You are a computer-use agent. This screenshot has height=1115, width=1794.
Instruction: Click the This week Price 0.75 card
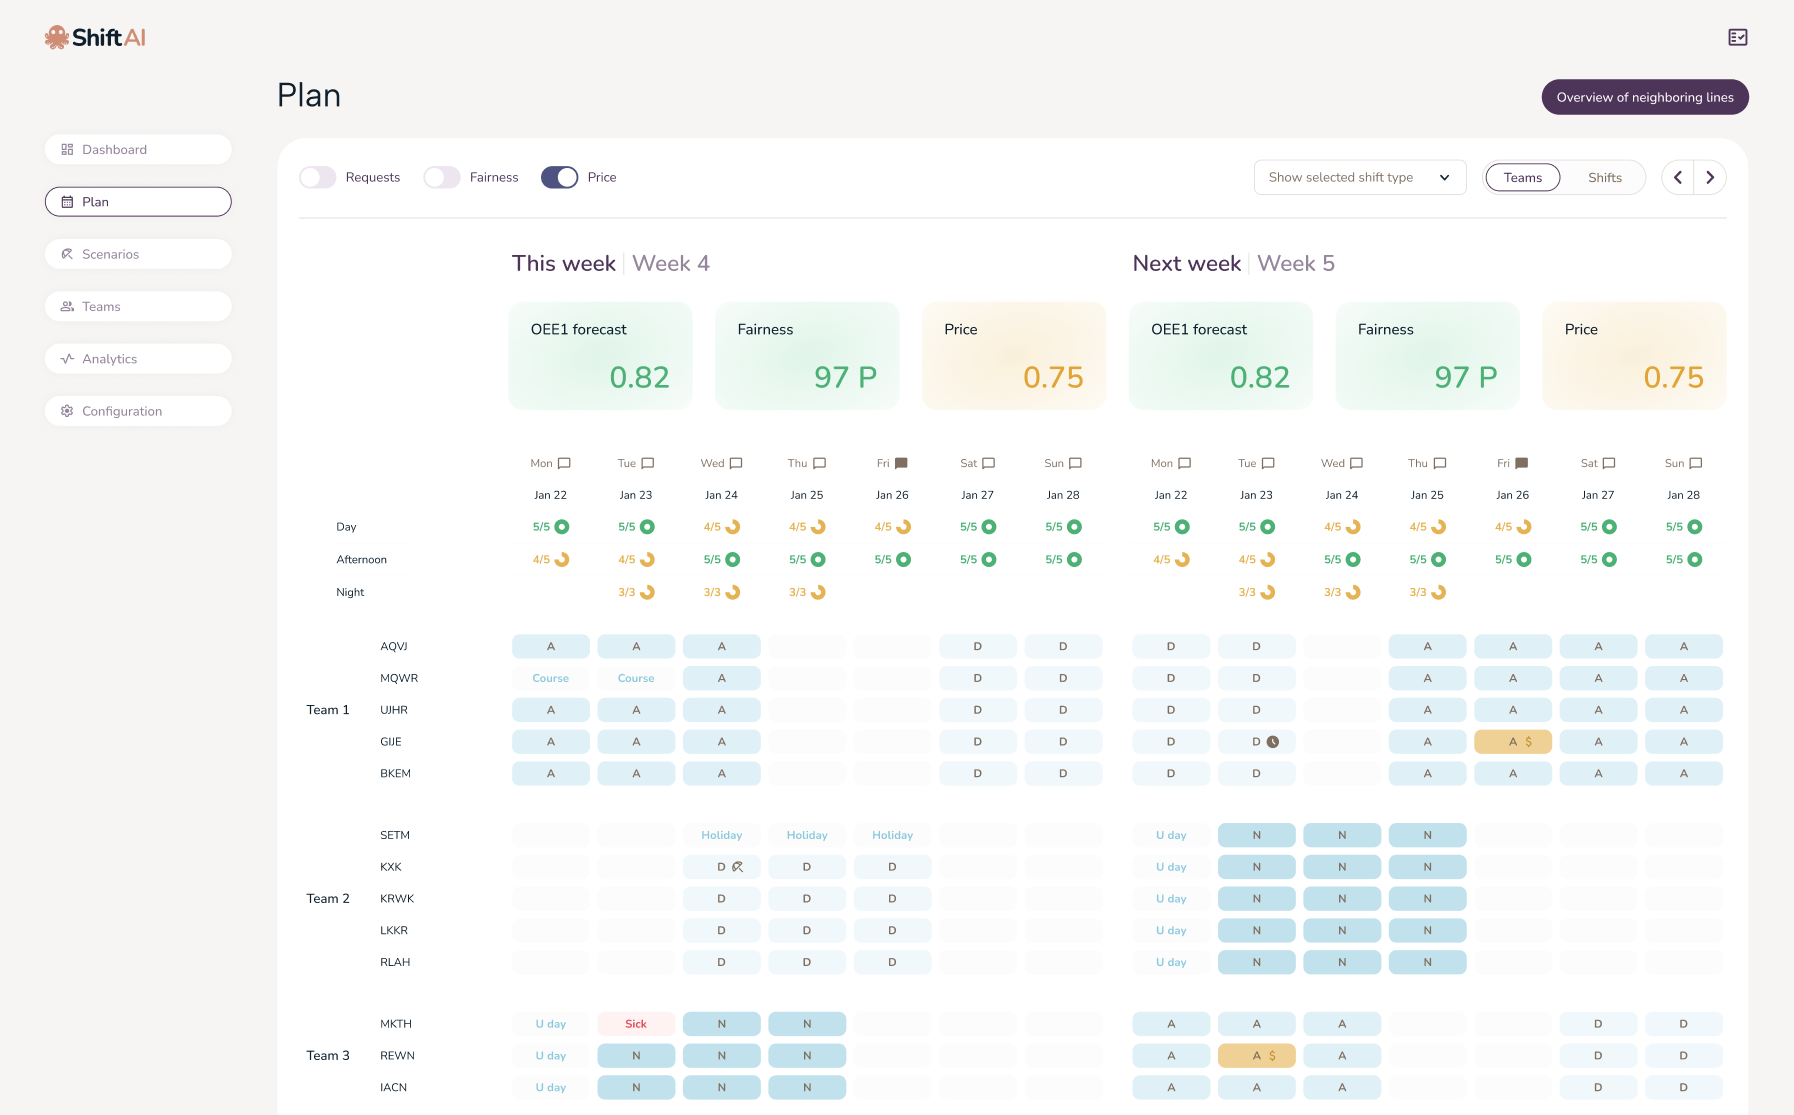pos(1014,356)
